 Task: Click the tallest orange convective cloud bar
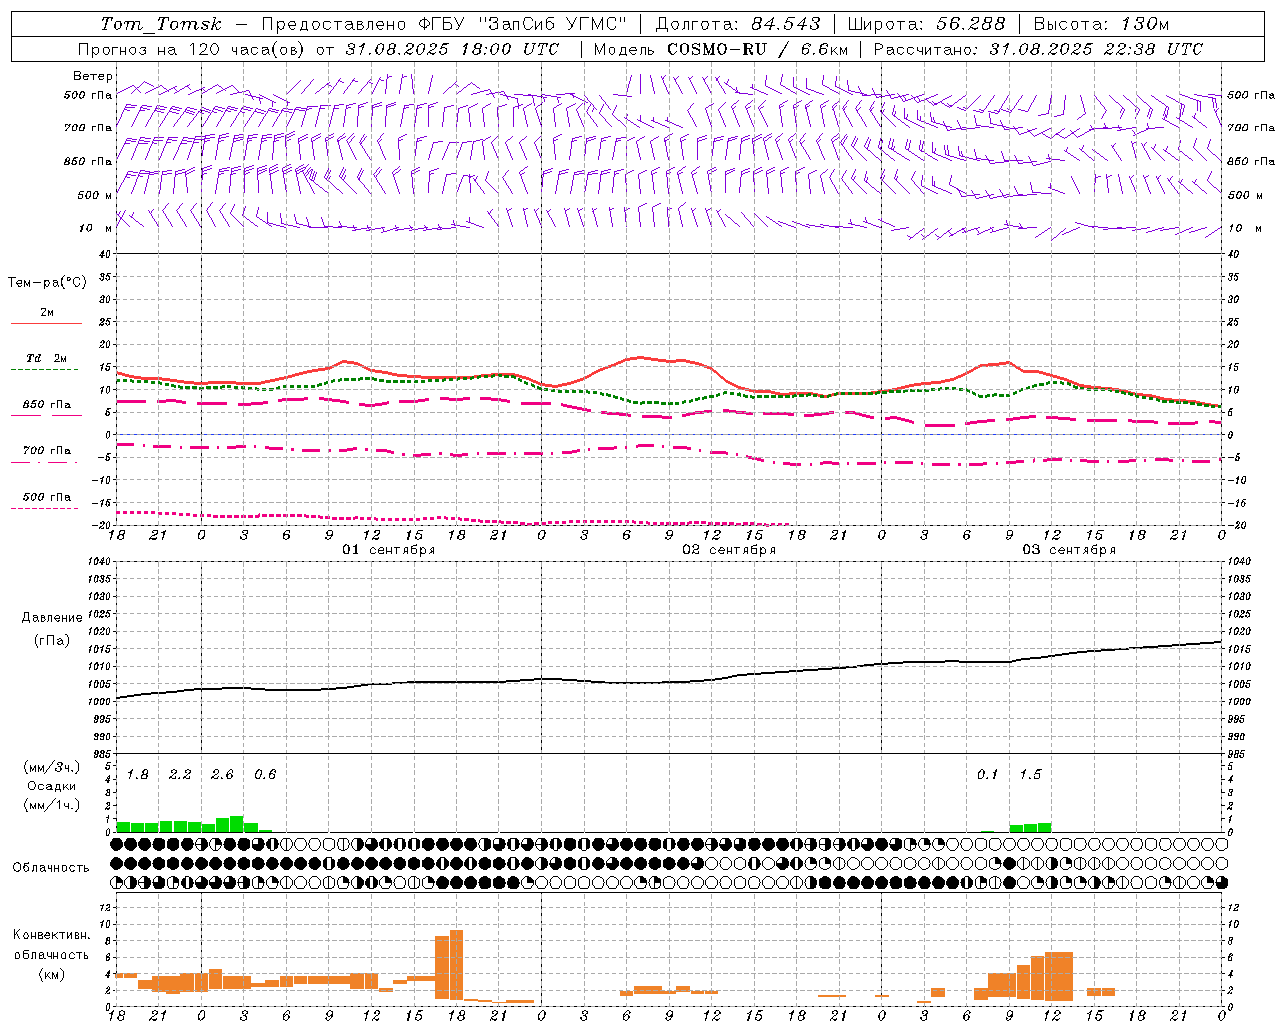click(x=457, y=964)
